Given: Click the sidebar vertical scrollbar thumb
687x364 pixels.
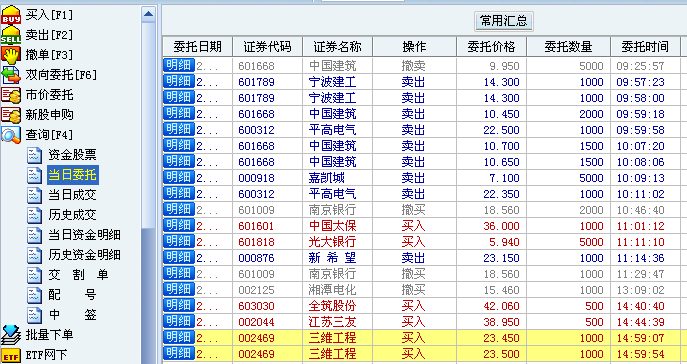Looking at the screenshot, I should point(149,125).
